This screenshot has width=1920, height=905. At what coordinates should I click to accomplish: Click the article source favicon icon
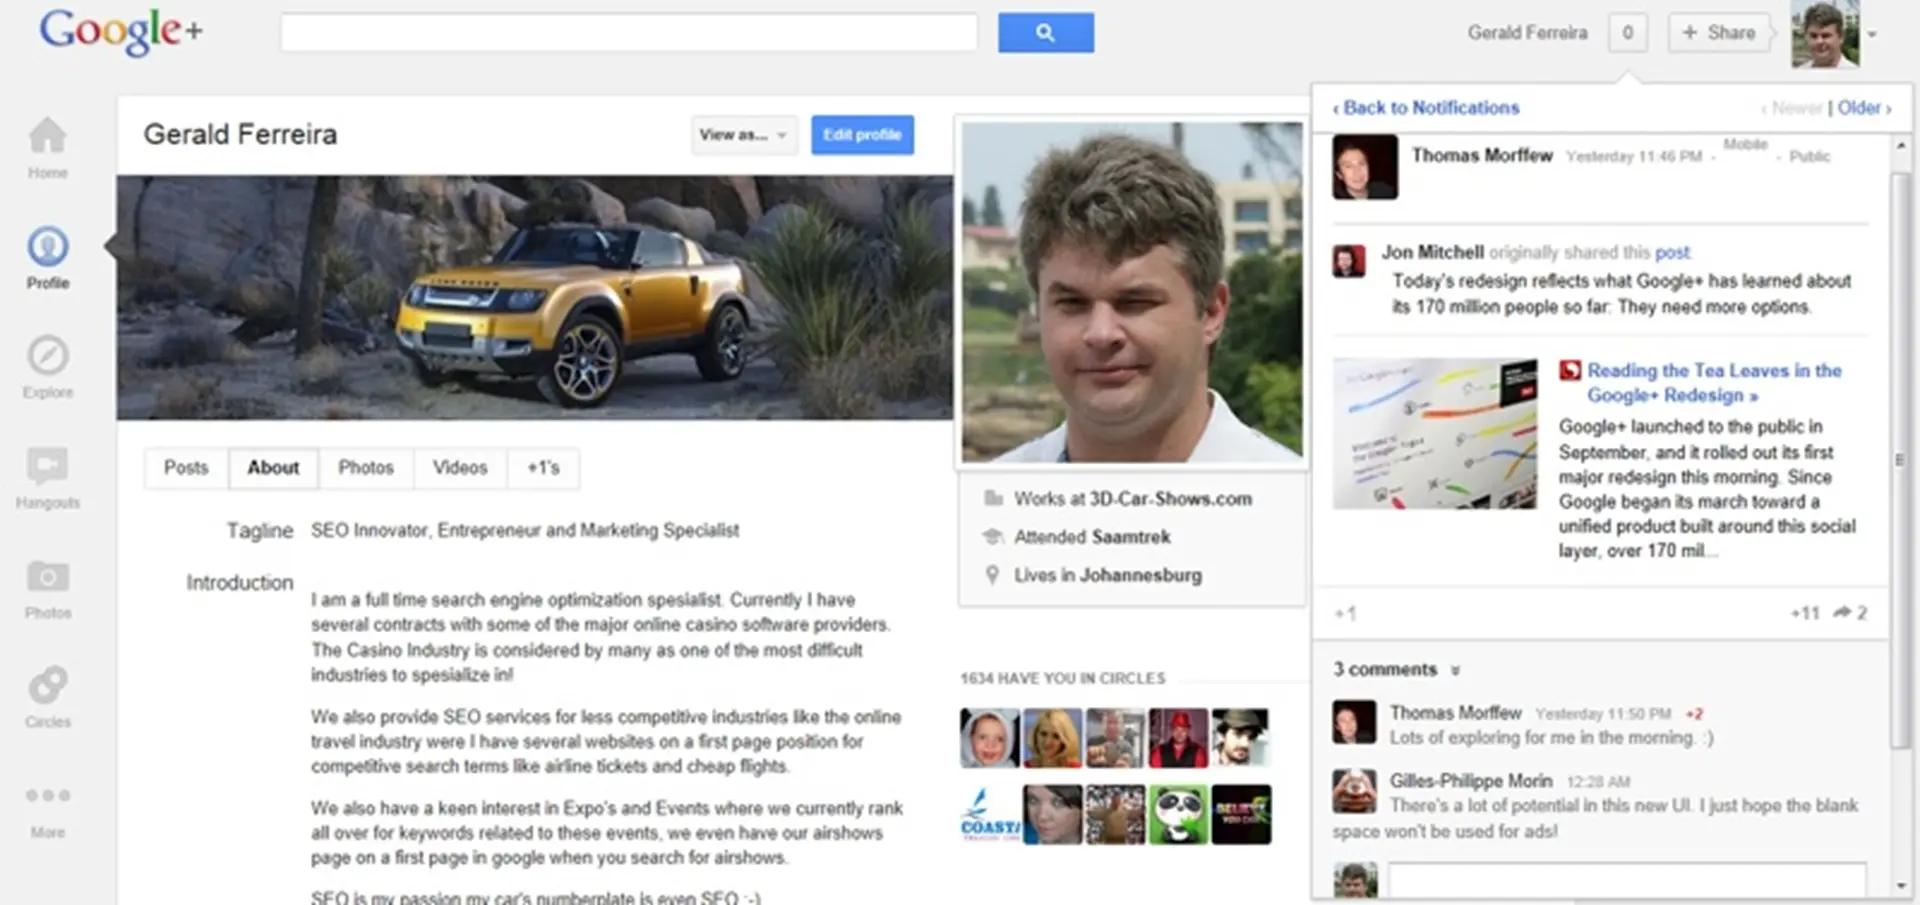click(1569, 370)
